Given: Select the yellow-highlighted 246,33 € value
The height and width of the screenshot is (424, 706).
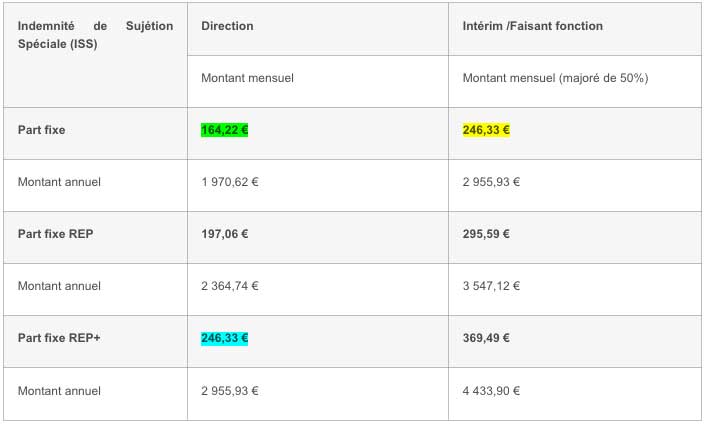Looking at the screenshot, I should point(487,129).
